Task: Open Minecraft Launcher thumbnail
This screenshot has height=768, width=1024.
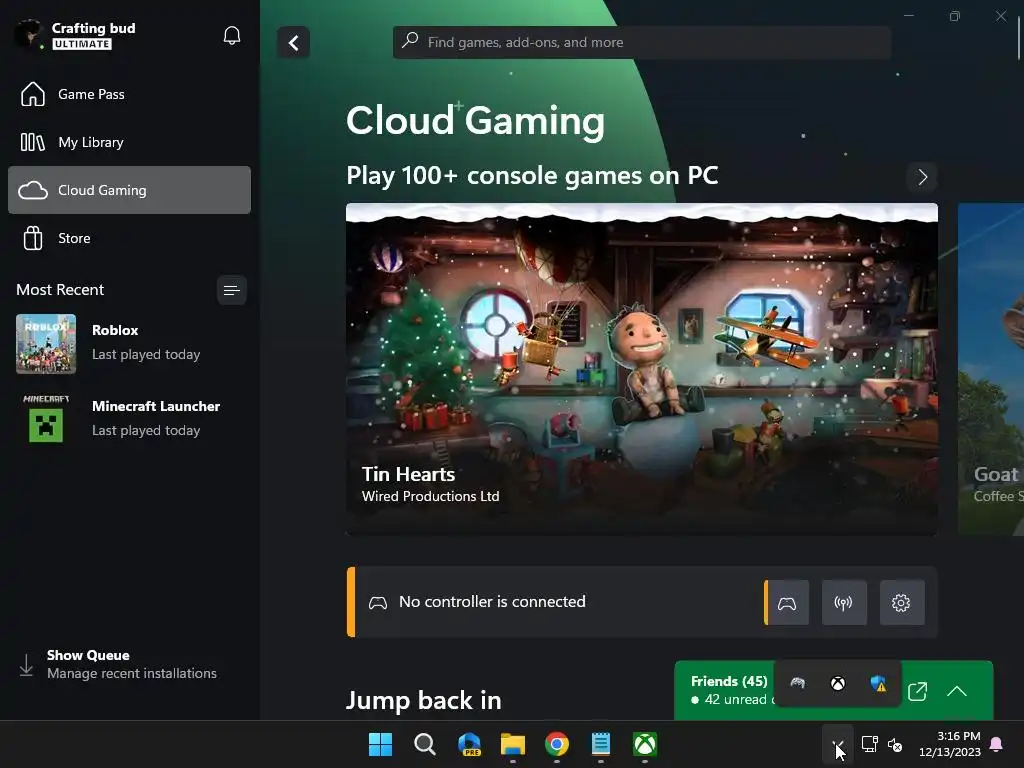Action: [x=46, y=419]
